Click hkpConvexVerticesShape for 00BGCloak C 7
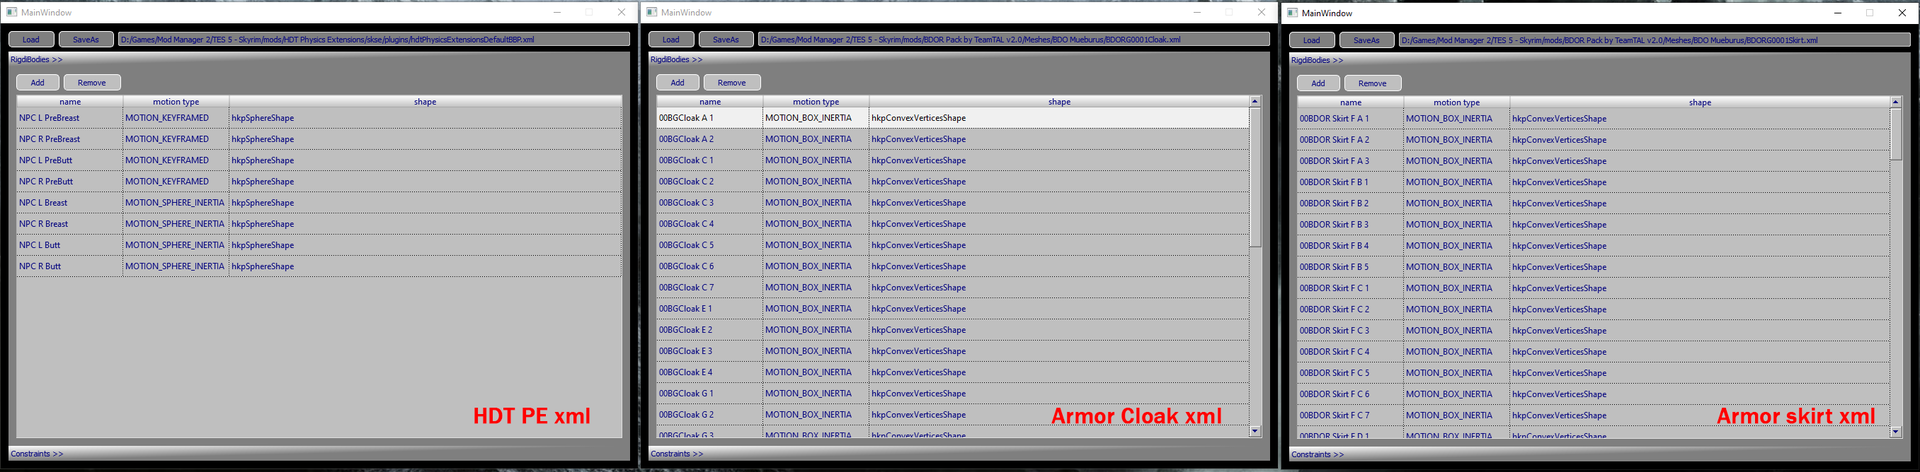The image size is (1920, 472). click(x=918, y=288)
